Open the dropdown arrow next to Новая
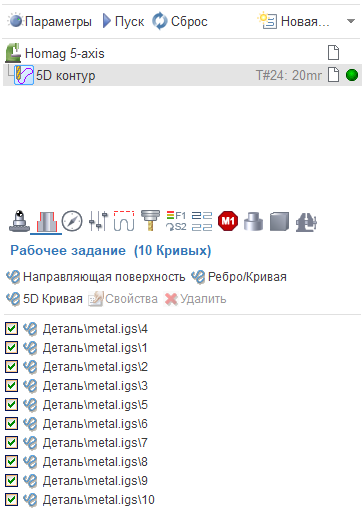This screenshot has width=362, height=515. pos(351,22)
